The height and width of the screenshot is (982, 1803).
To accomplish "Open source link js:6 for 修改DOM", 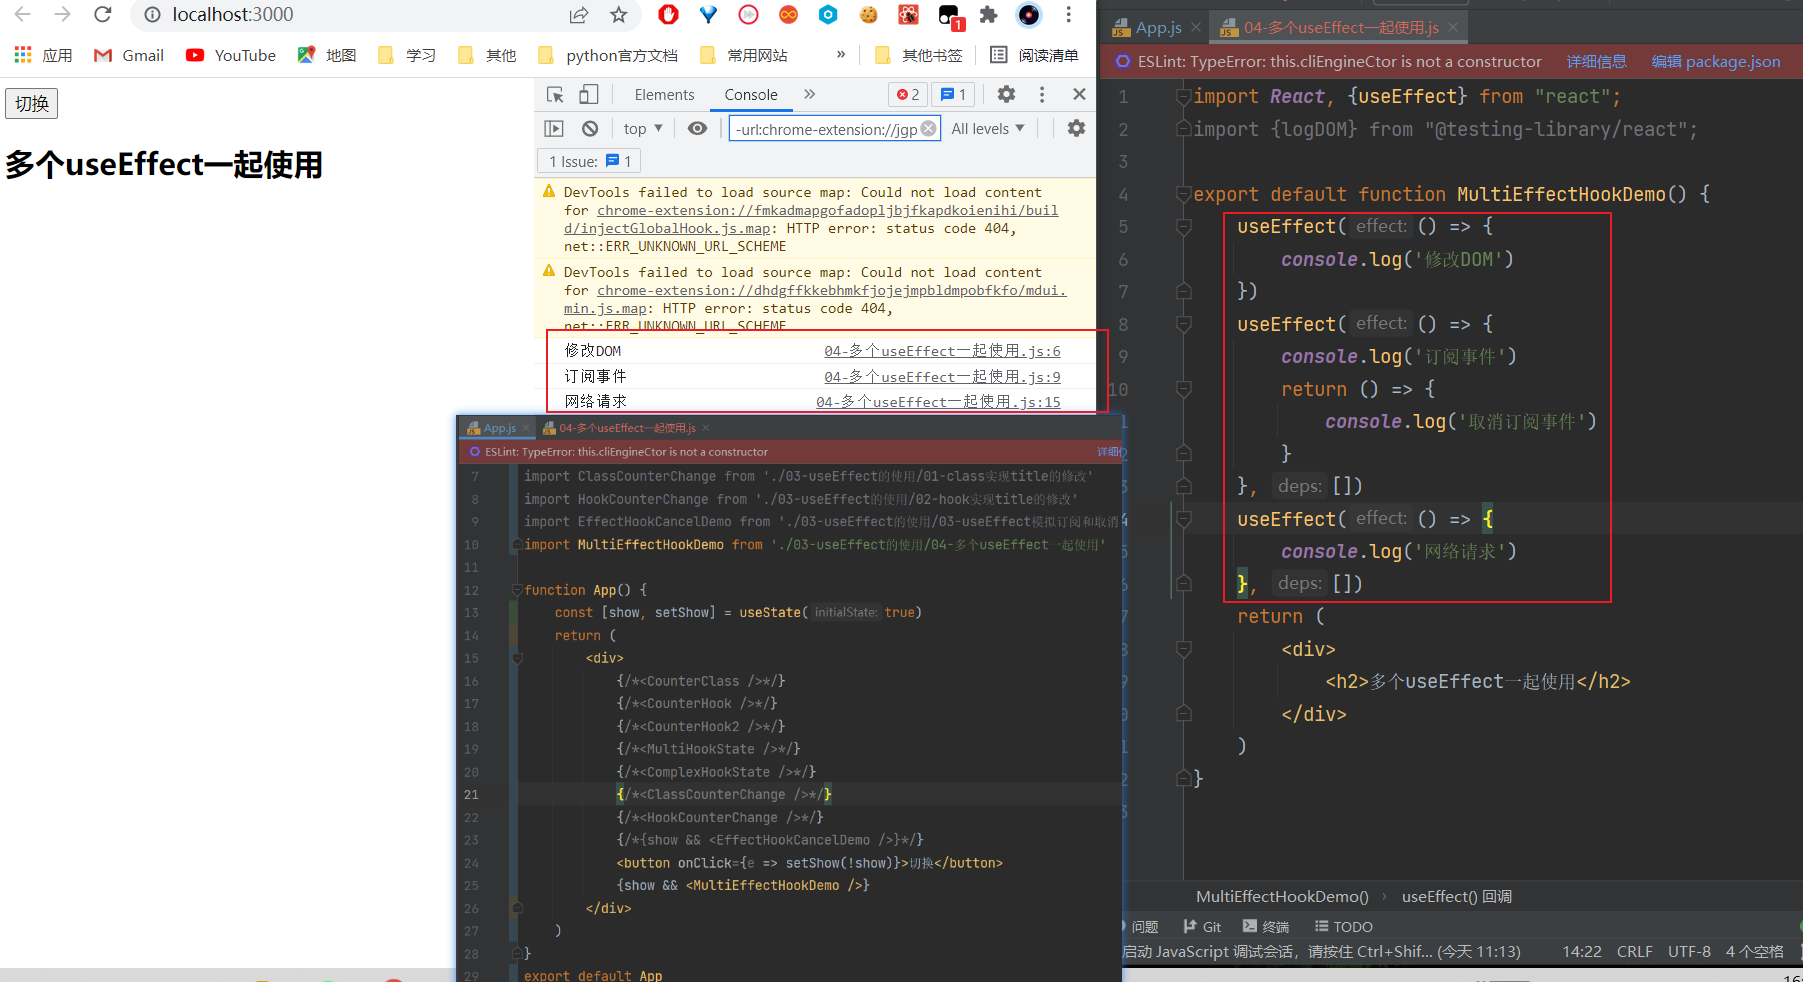I will pos(942,350).
